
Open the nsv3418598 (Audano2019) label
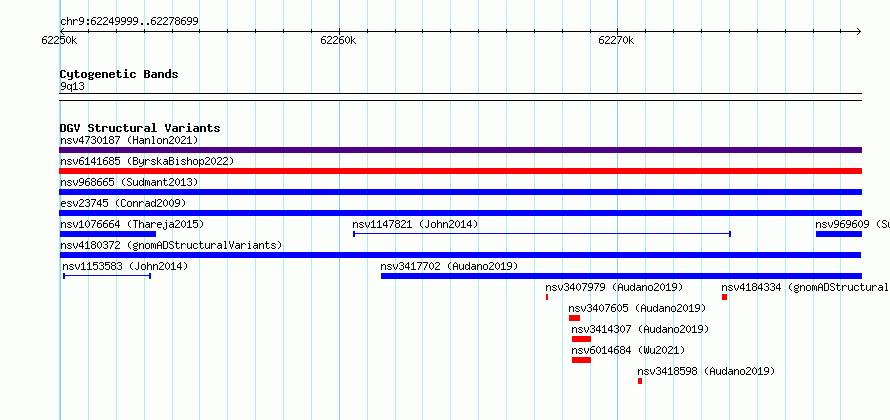pos(706,371)
